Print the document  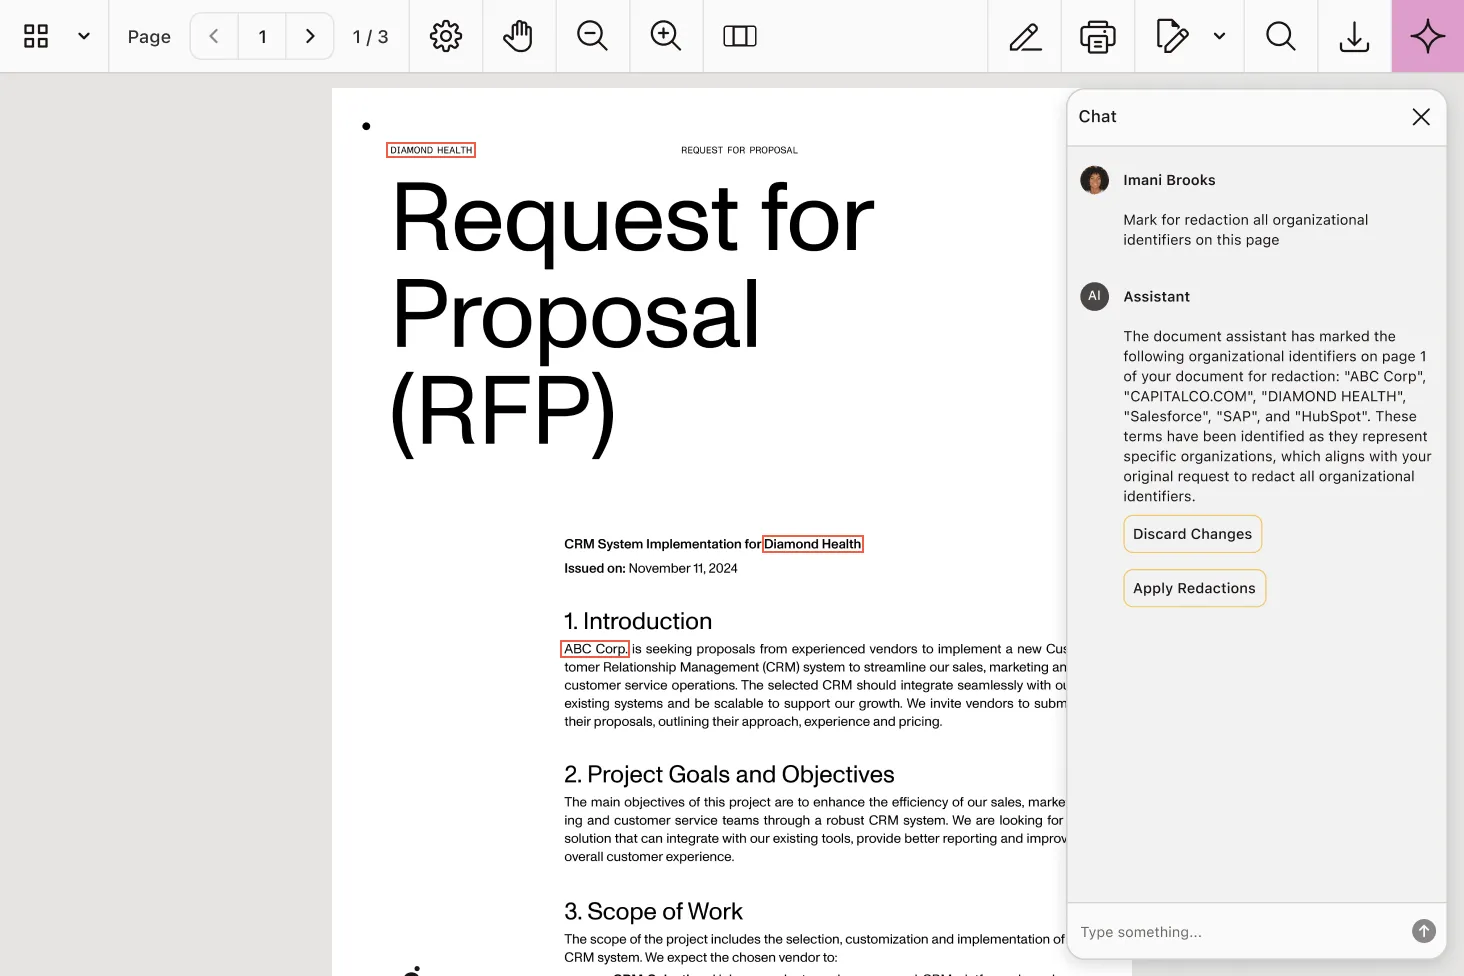[1098, 36]
